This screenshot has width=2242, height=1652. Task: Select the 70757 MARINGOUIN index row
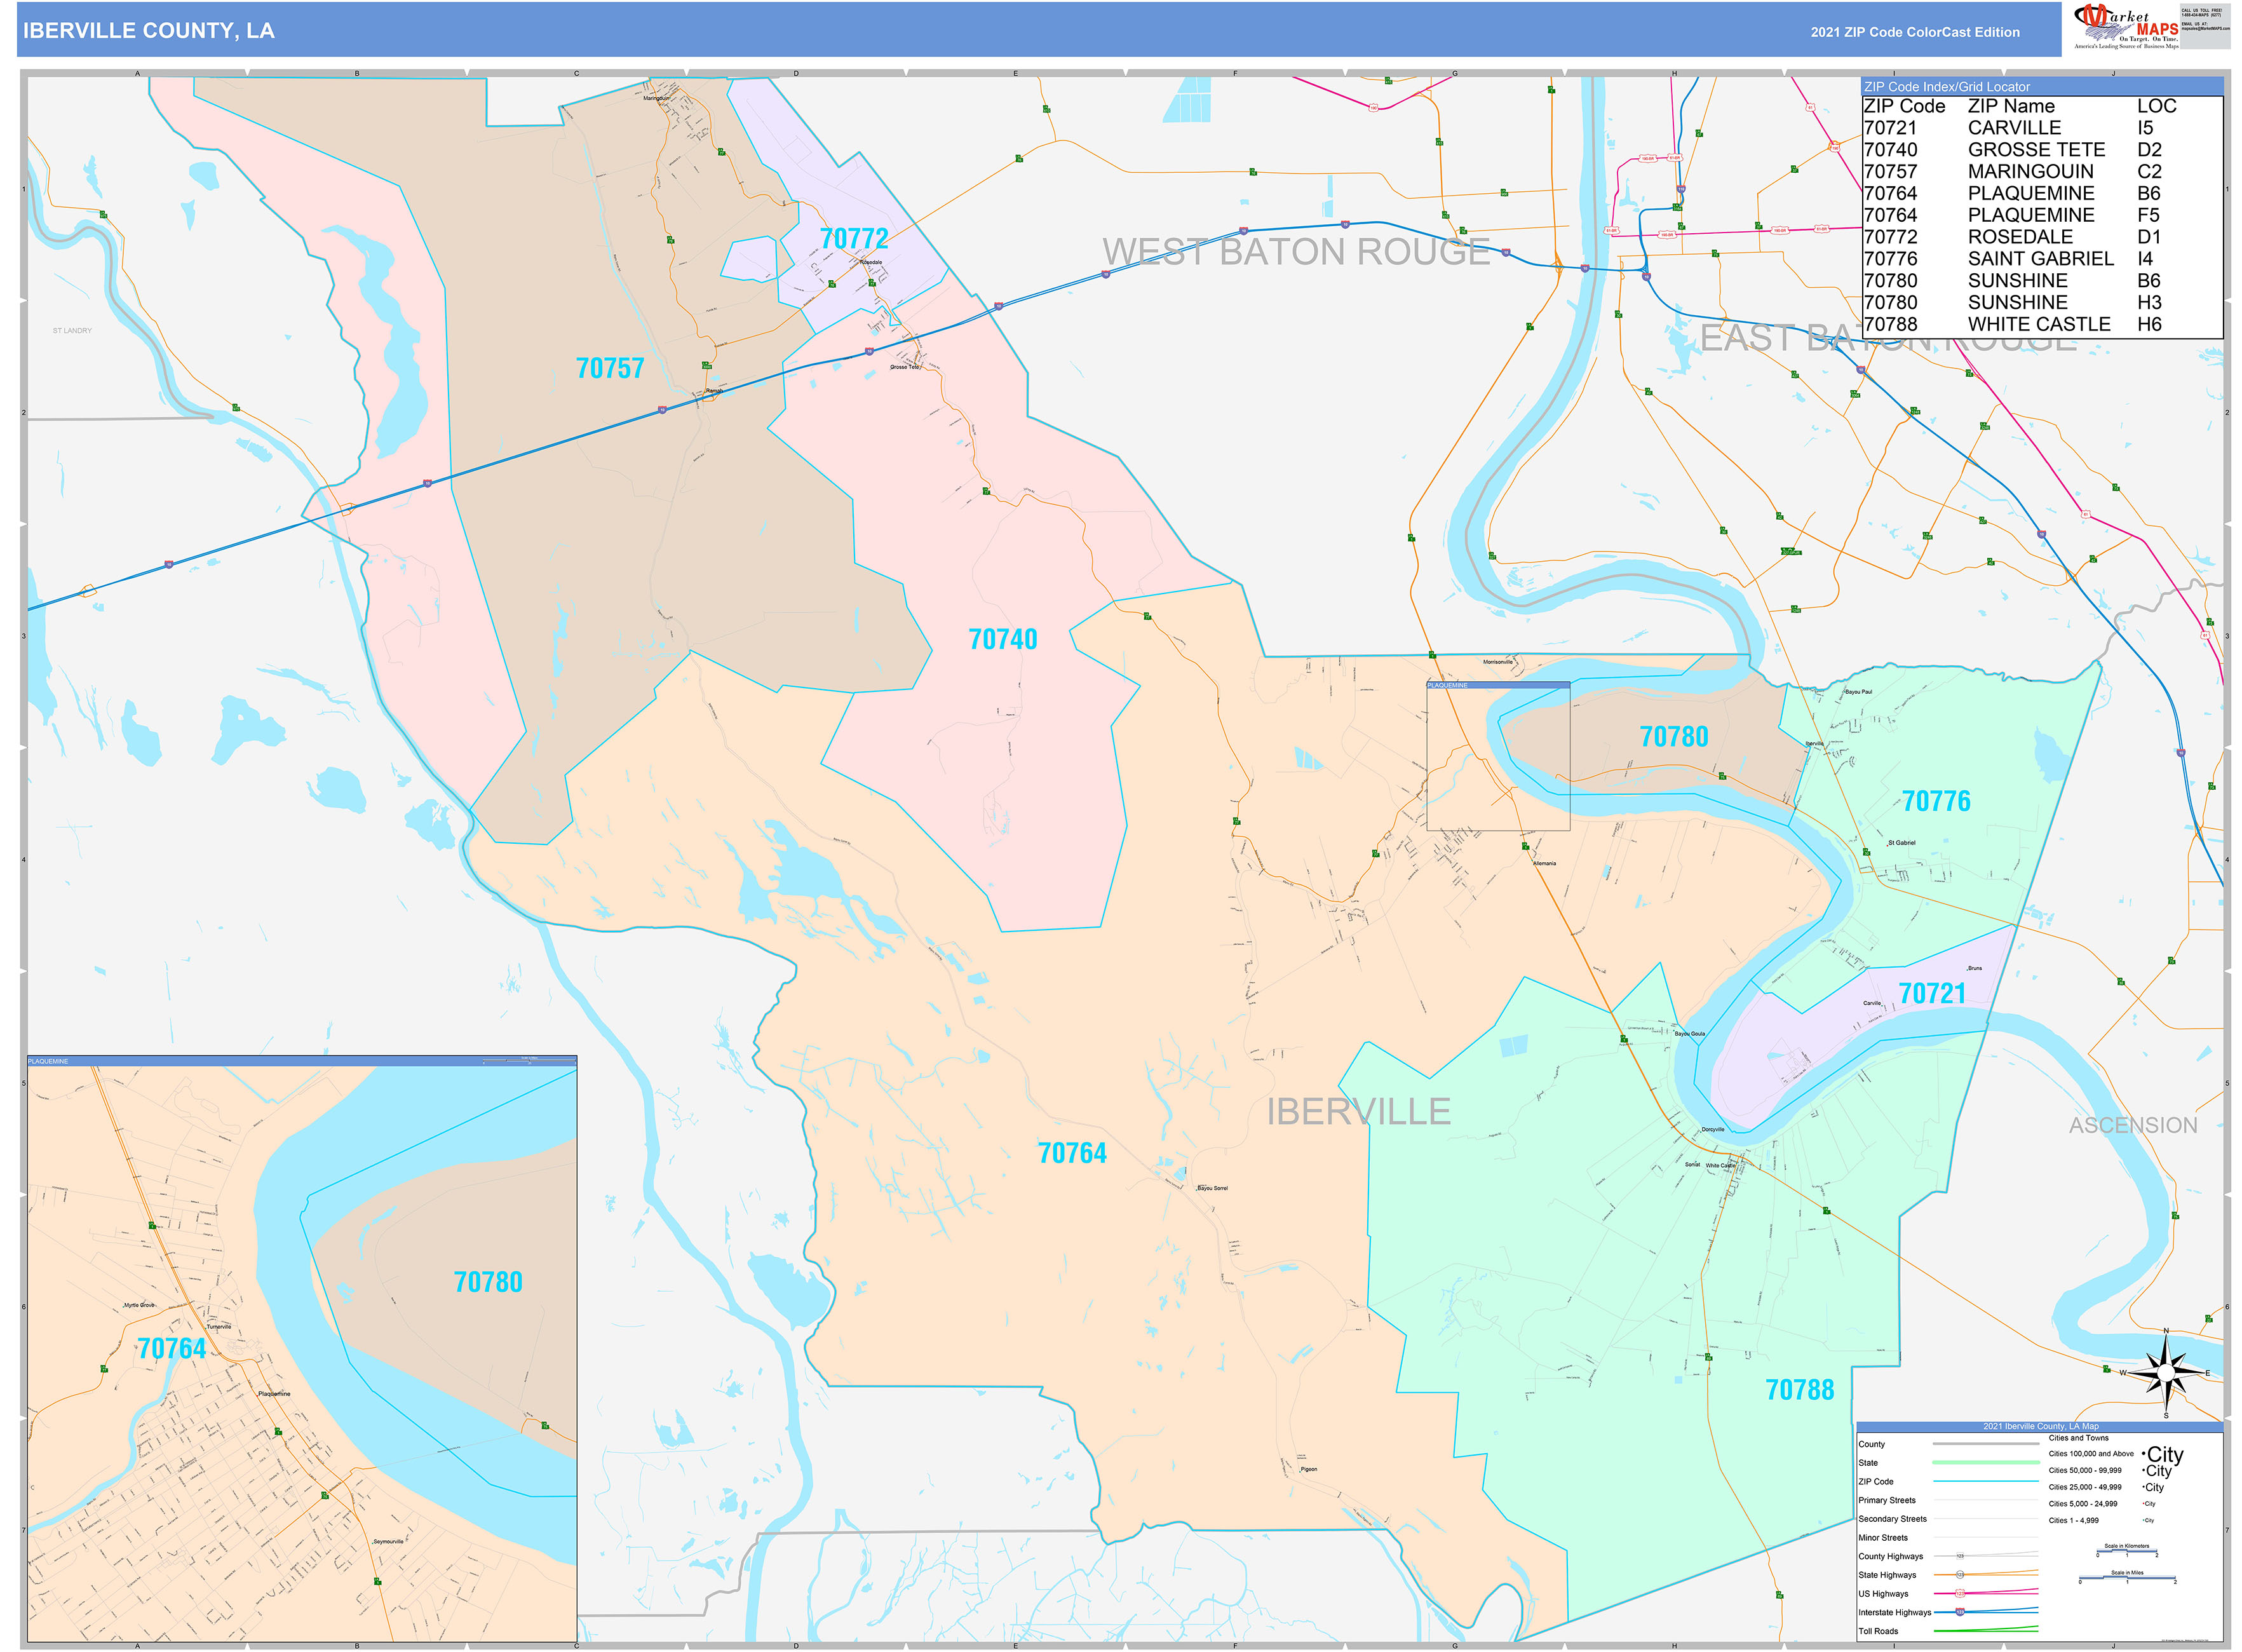coord(2042,172)
